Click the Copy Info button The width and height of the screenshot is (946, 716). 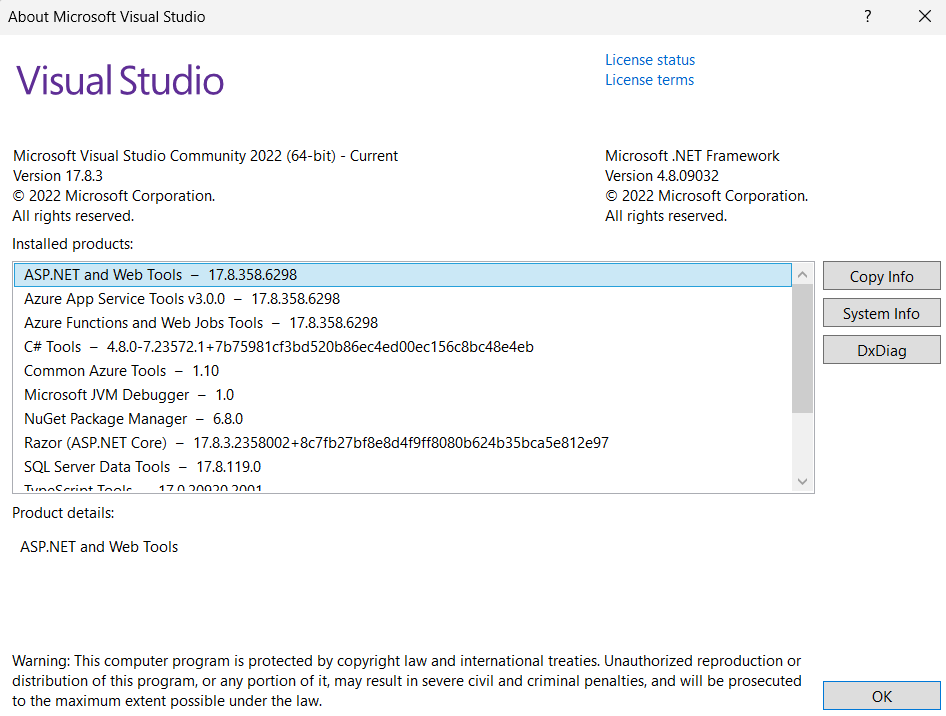pyautogui.click(x=881, y=276)
